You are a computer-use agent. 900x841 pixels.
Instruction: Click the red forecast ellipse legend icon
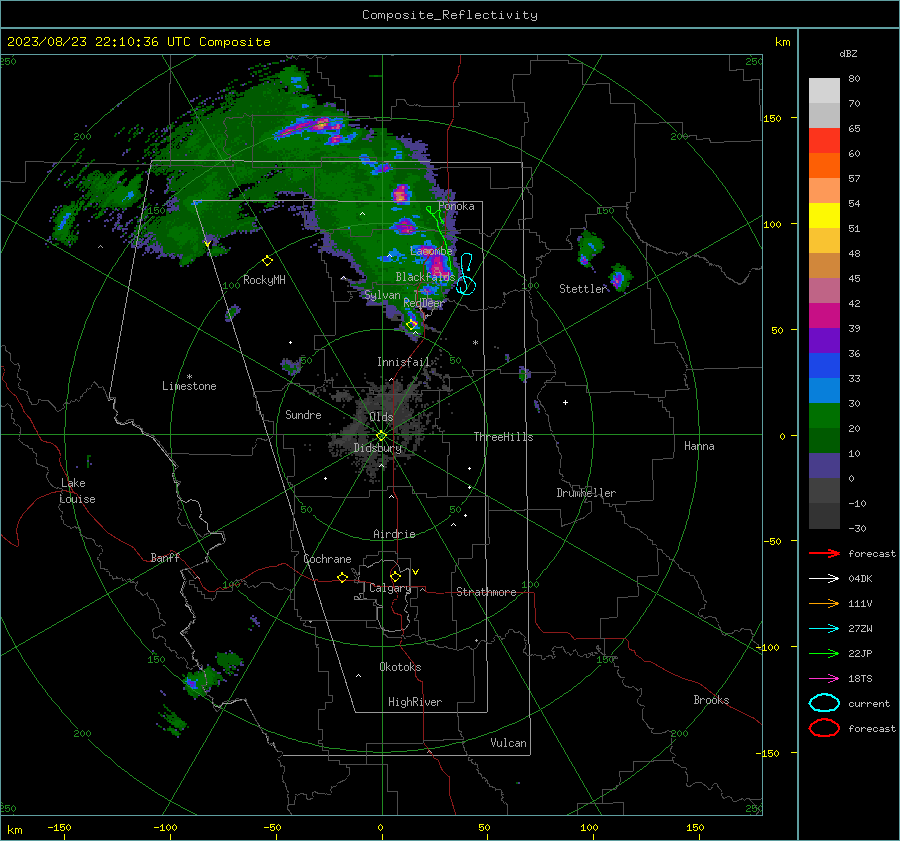coord(824,728)
